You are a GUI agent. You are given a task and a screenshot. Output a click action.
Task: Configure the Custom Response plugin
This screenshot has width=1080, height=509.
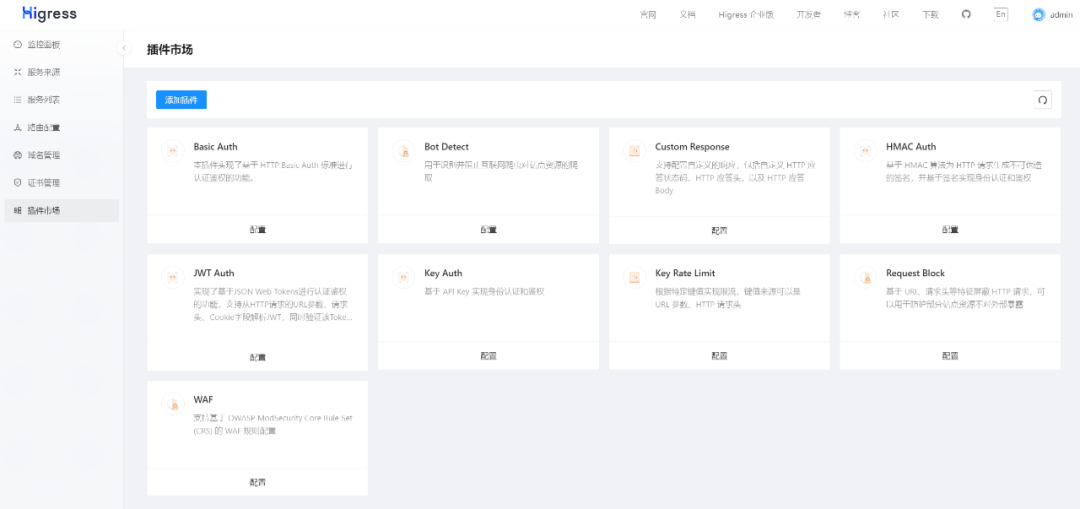point(719,230)
